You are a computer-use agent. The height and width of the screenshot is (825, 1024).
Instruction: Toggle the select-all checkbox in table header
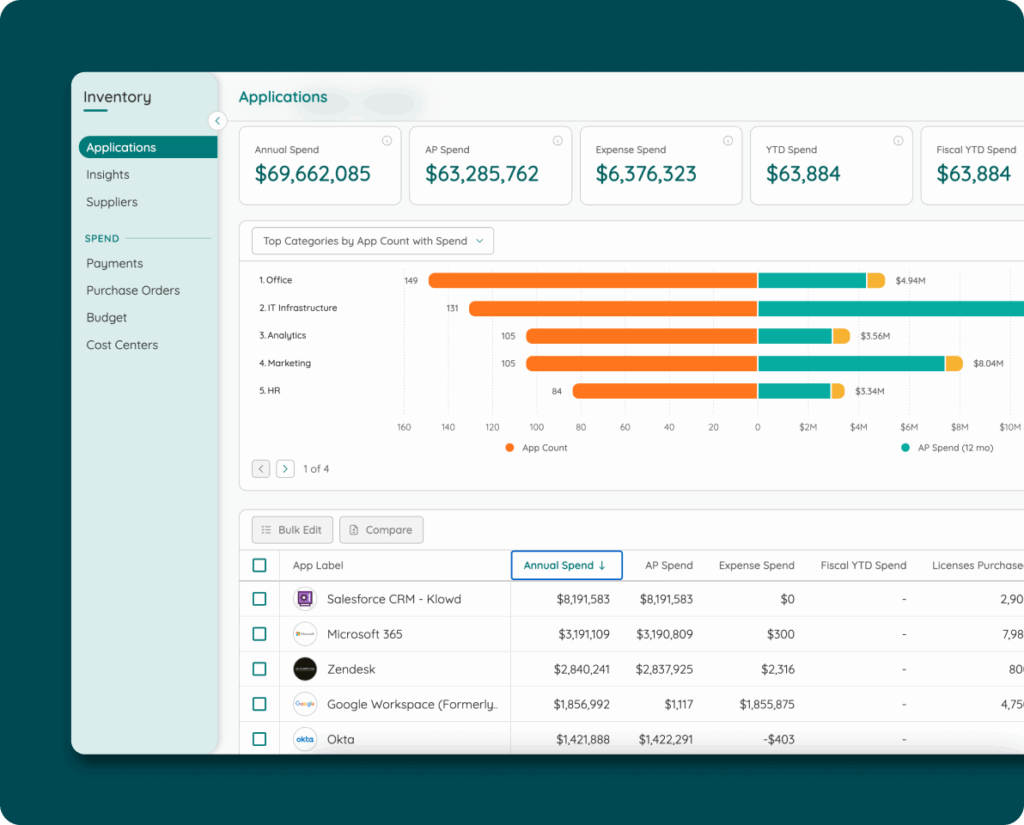point(259,565)
